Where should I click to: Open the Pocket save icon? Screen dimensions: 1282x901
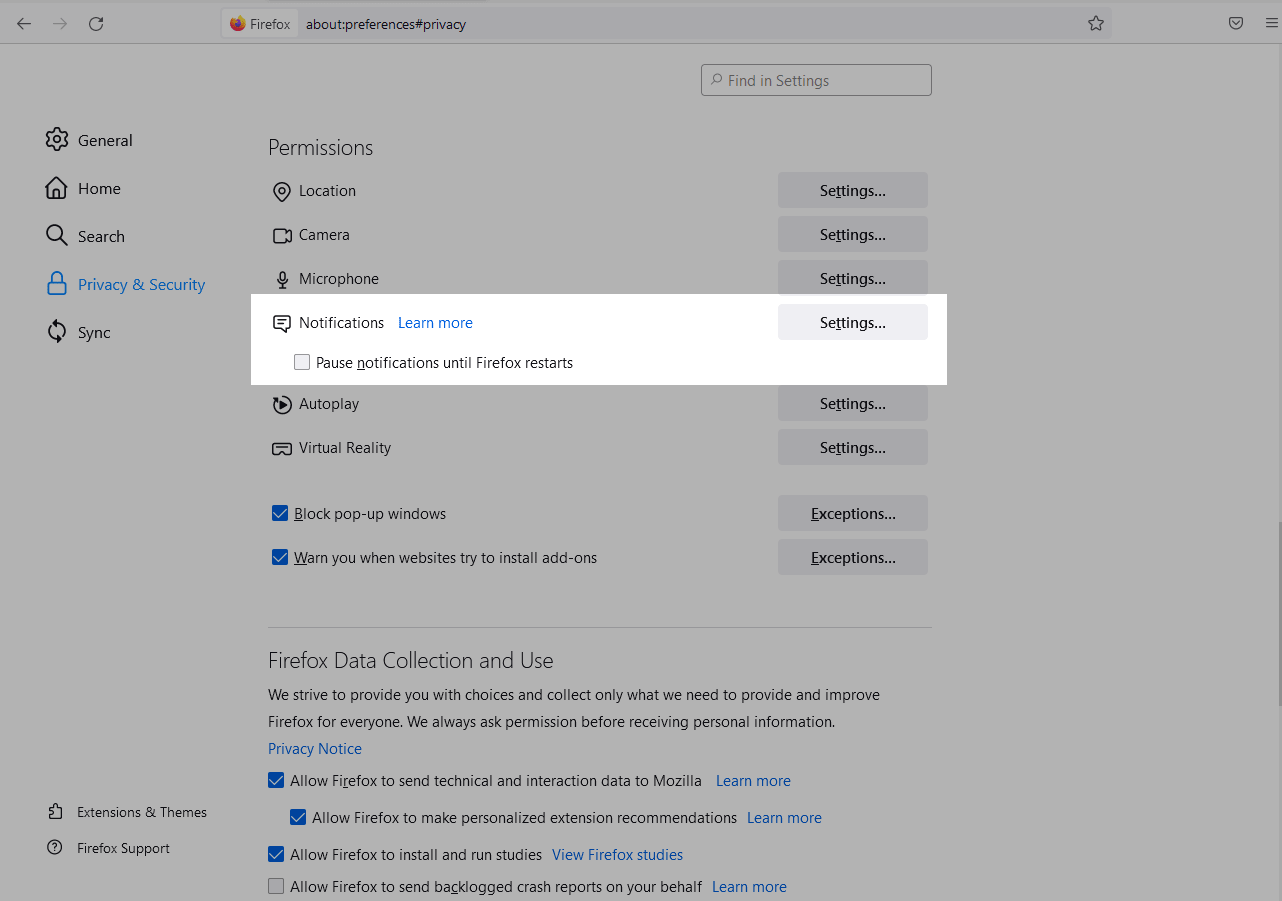[1236, 24]
